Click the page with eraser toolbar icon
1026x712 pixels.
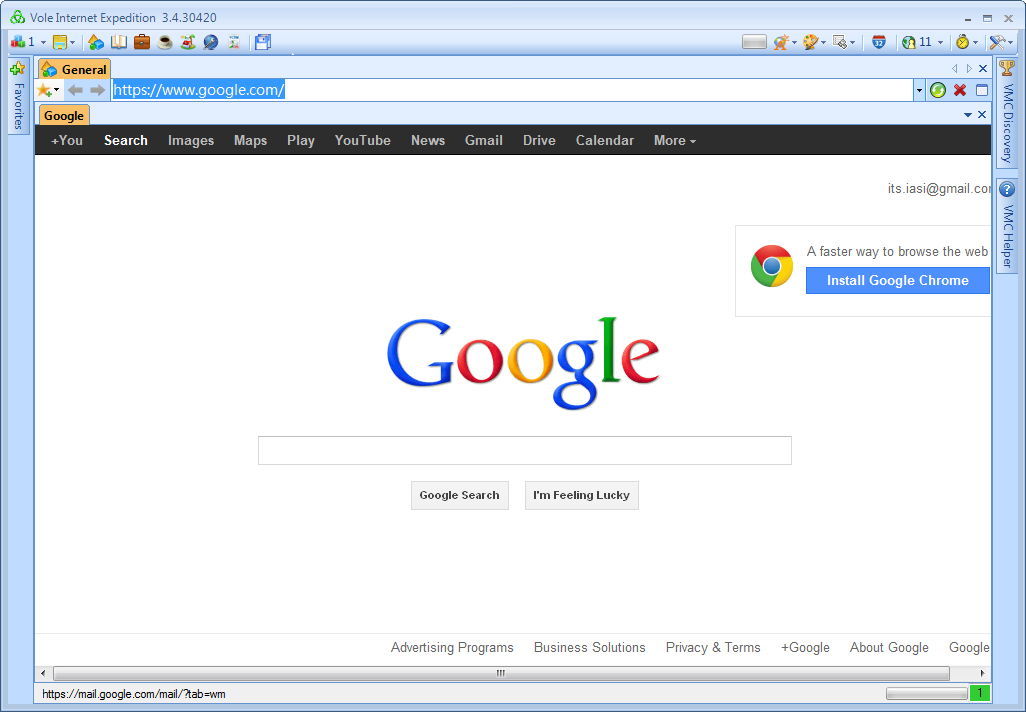pyautogui.click(x=840, y=42)
